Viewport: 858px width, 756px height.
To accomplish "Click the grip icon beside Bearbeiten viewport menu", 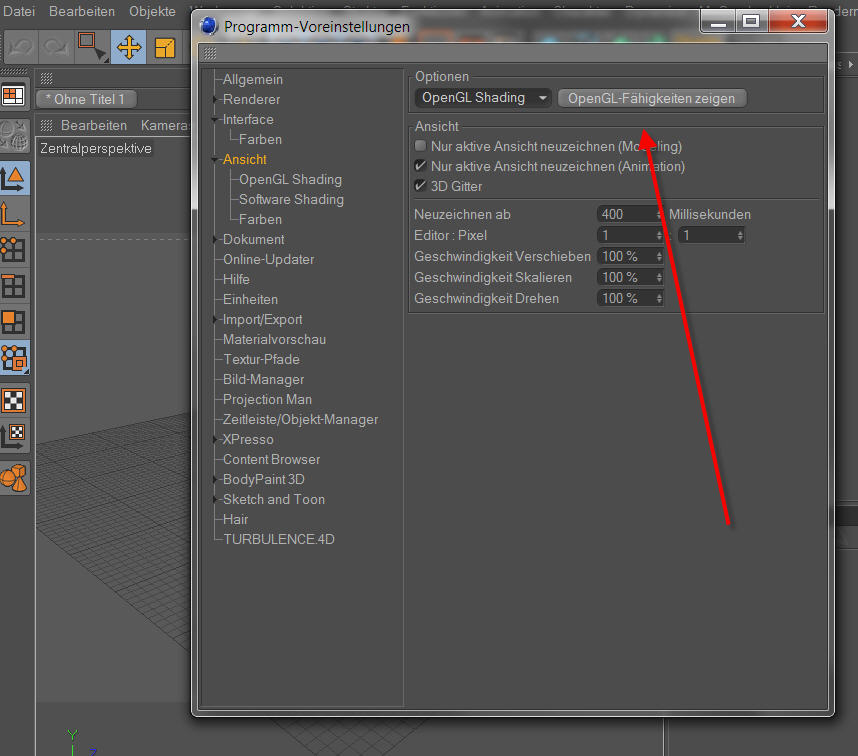I will click(x=47, y=125).
